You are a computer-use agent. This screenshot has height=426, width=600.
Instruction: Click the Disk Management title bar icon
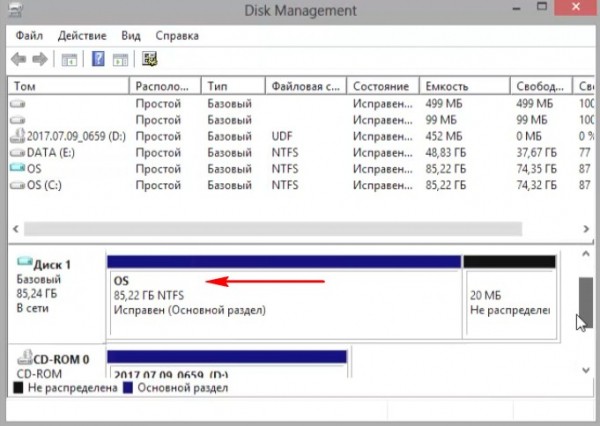[x=14, y=9]
